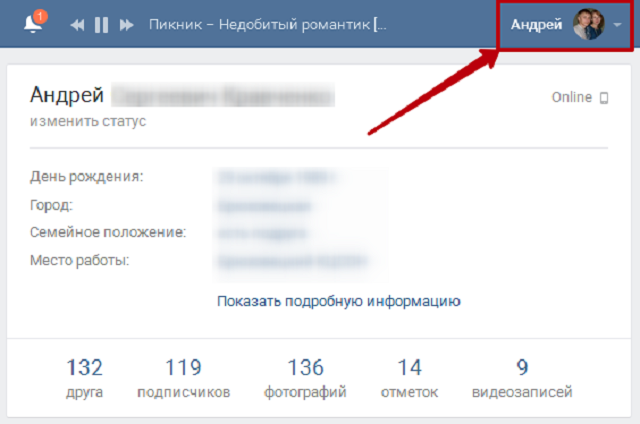
Task: Skip to next audio track
Action: click(127, 25)
